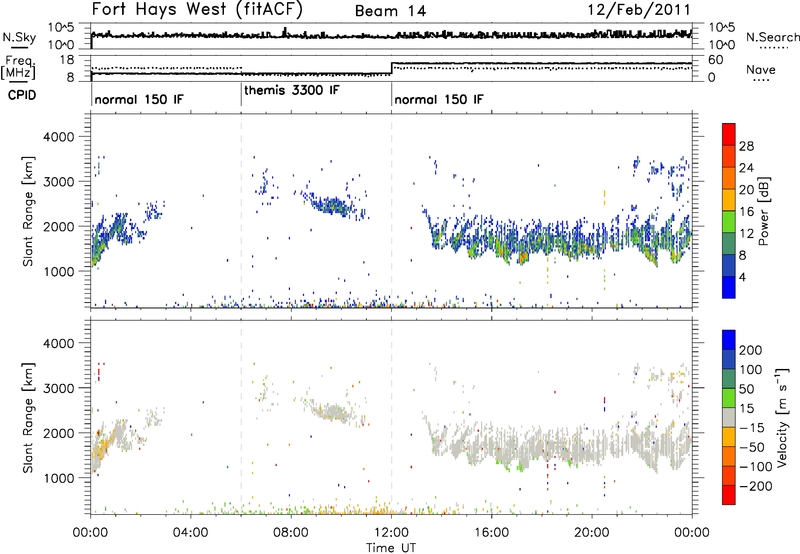
Task: Click the 18 tick on frequency axis
Action: tap(67, 60)
